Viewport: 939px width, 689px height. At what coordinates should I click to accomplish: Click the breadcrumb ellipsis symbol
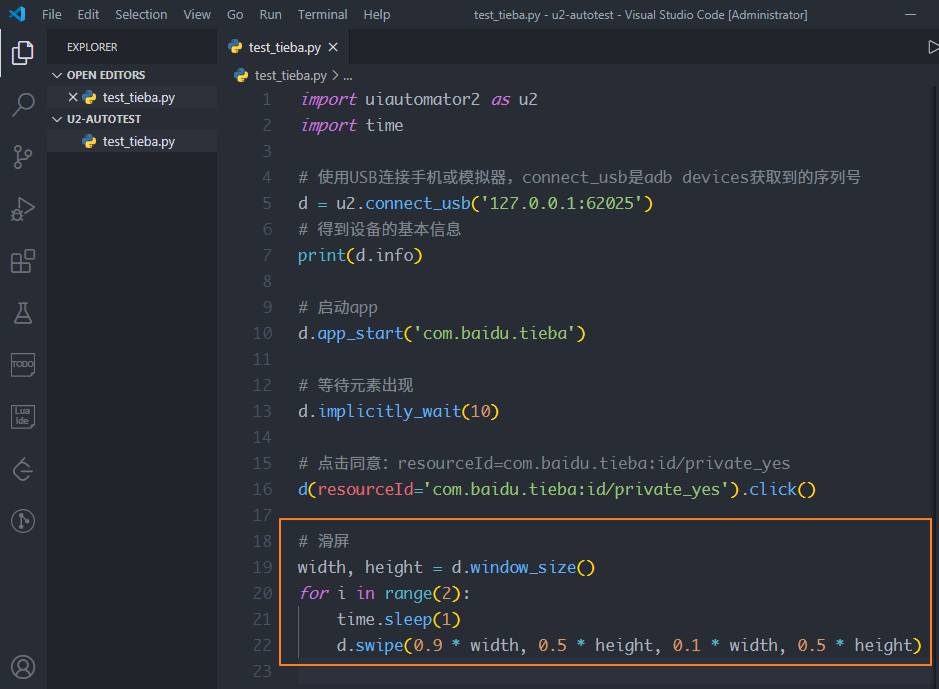coord(348,75)
